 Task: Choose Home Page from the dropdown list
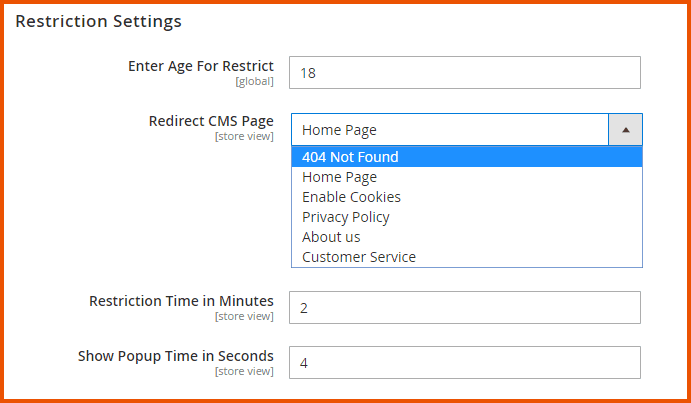coord(340,177)
